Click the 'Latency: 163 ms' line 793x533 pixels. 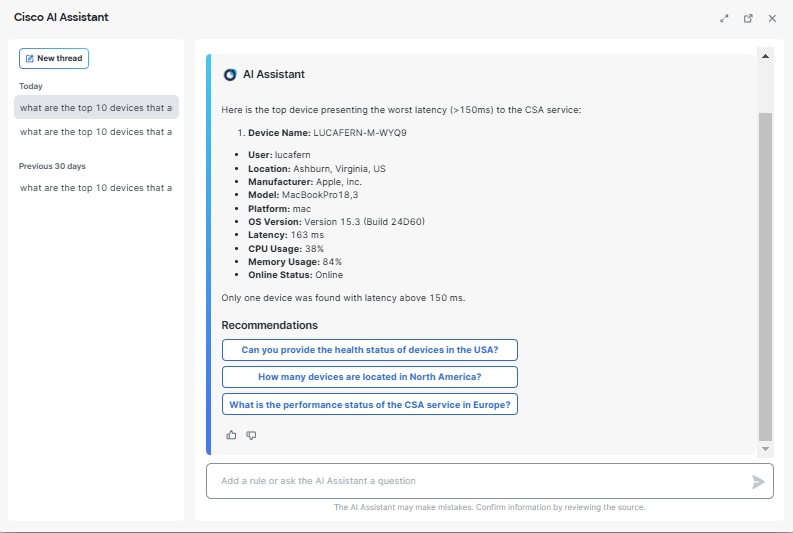coord(286,235)
